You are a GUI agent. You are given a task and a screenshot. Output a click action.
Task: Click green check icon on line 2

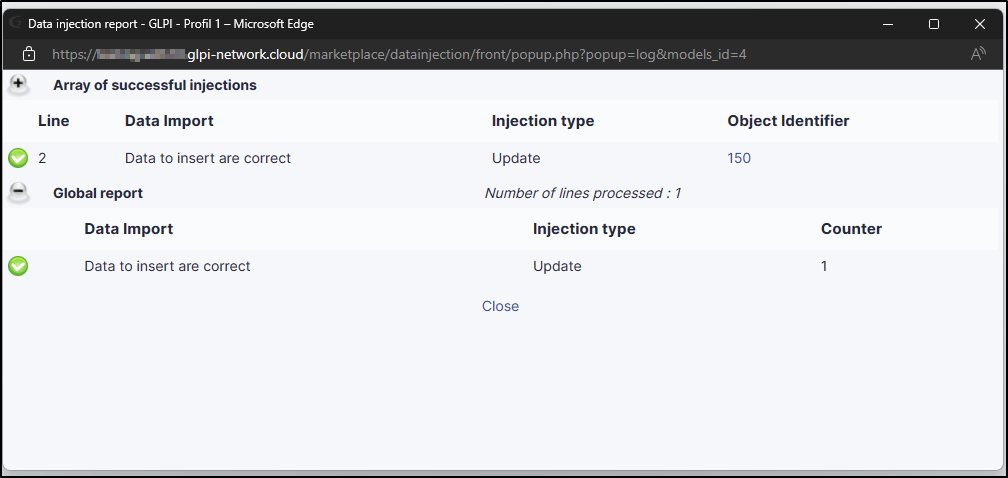tap(18, 158)
